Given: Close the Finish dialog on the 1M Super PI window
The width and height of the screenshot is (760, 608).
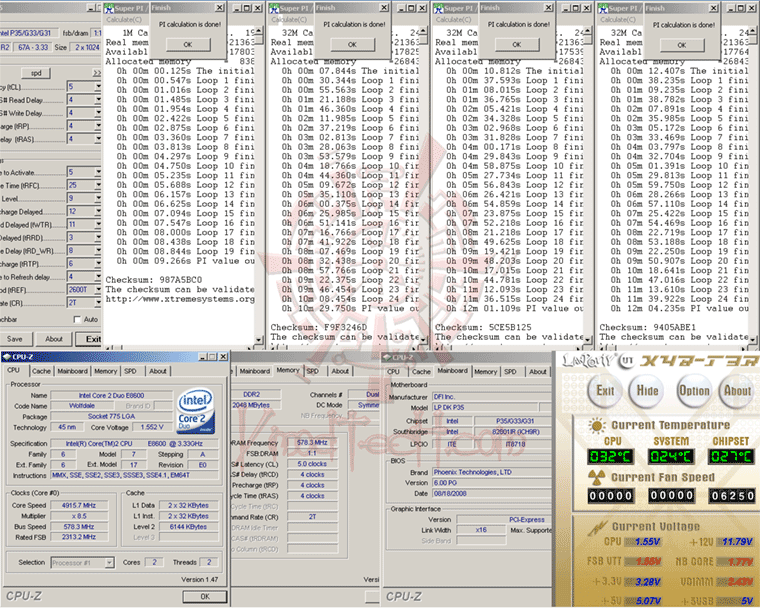Looking at the screenshot, I should pyautogui.click(x=220, y=8).
